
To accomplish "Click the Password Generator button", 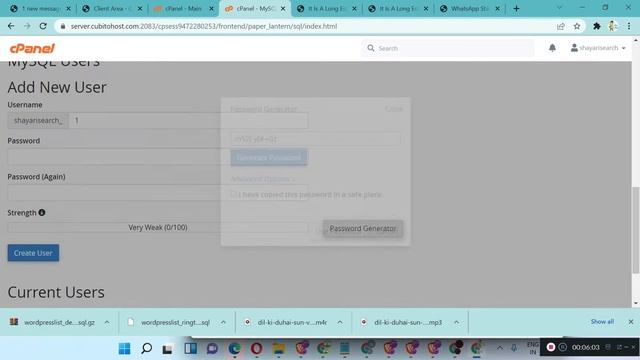I will (363, 228).
